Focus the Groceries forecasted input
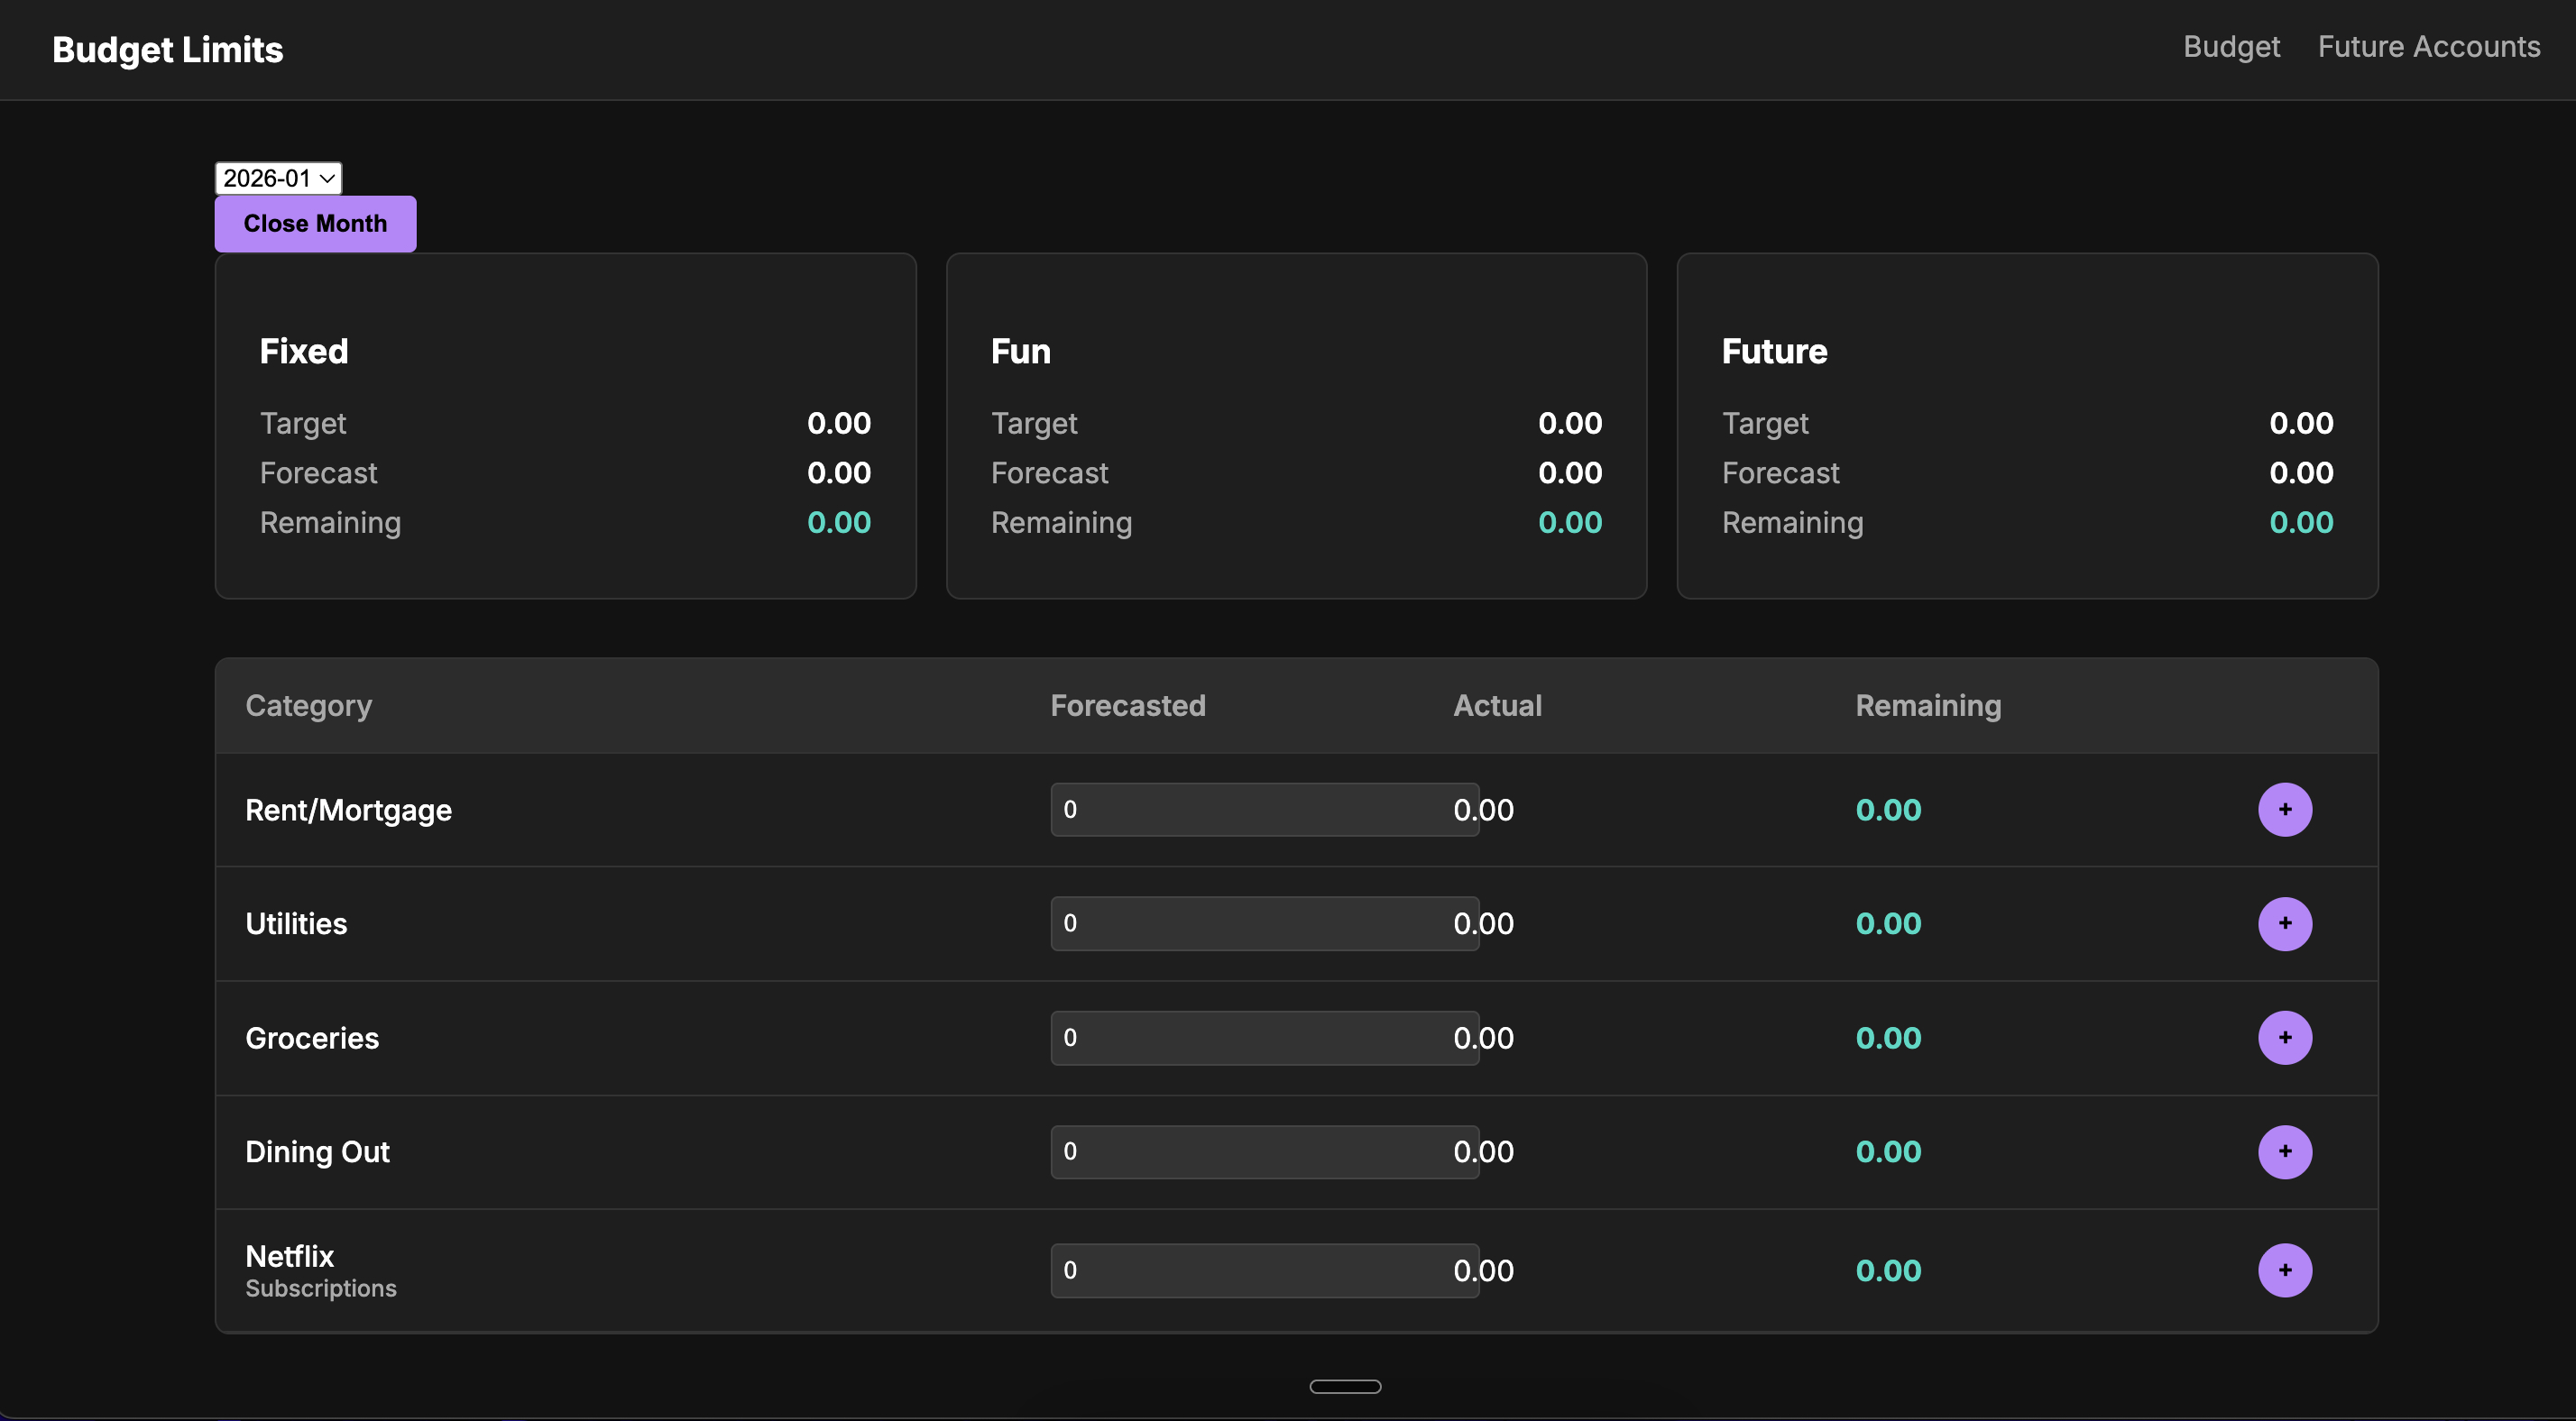The width and height of the screenshot is (2576, 1421). (1264, 1037)
